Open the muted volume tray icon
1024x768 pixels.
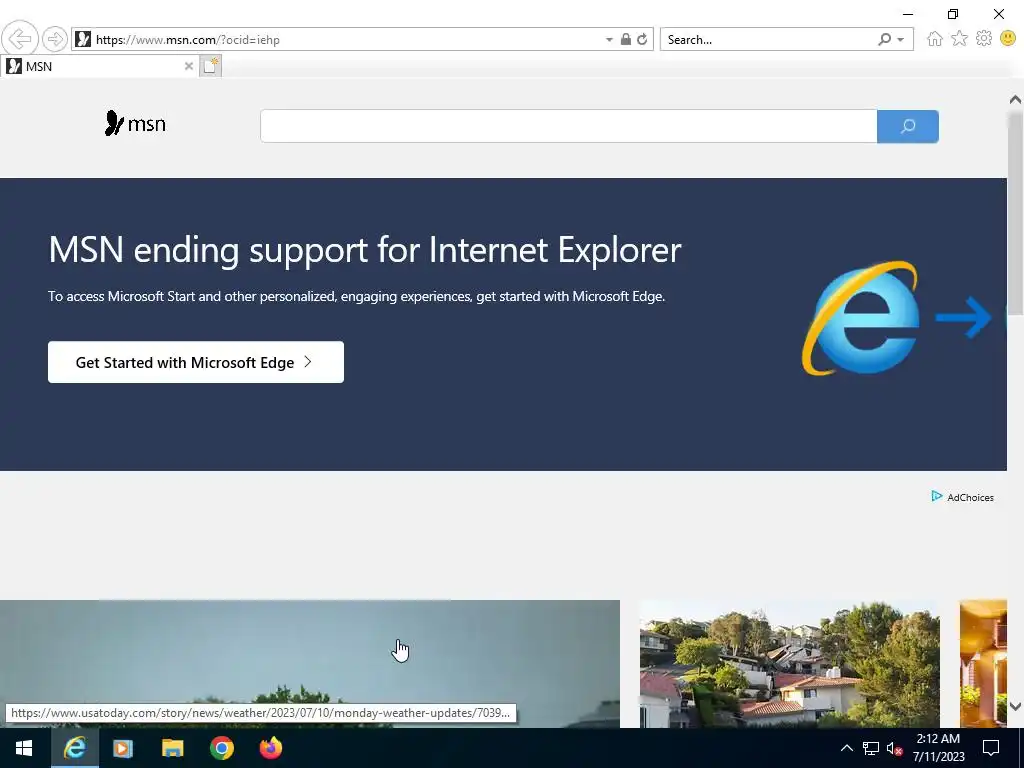(x=894, y=748)
